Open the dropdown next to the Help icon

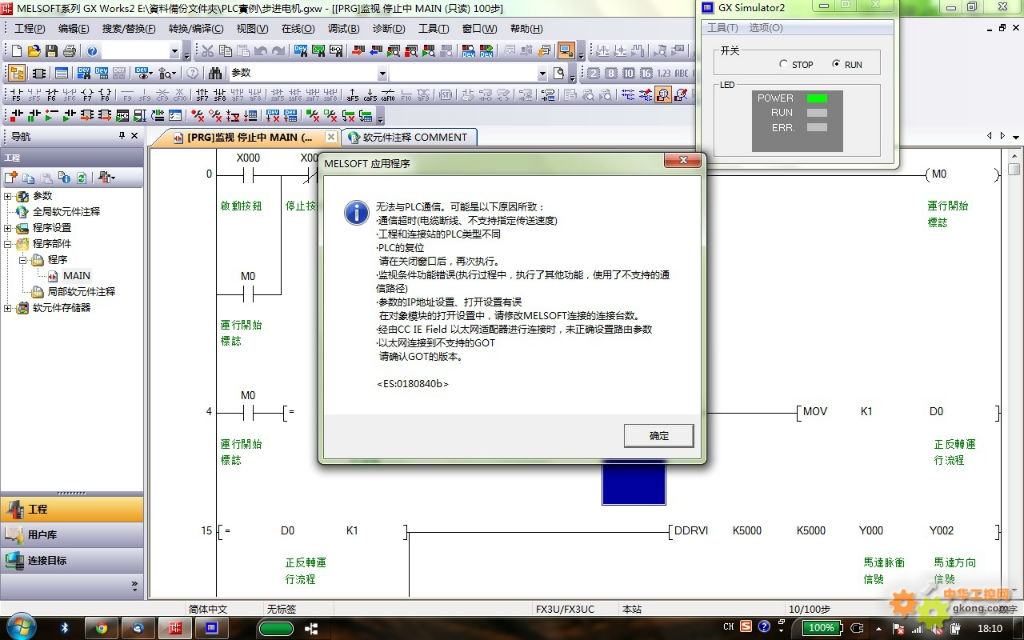pyautogui.click(x=174, y=51)
